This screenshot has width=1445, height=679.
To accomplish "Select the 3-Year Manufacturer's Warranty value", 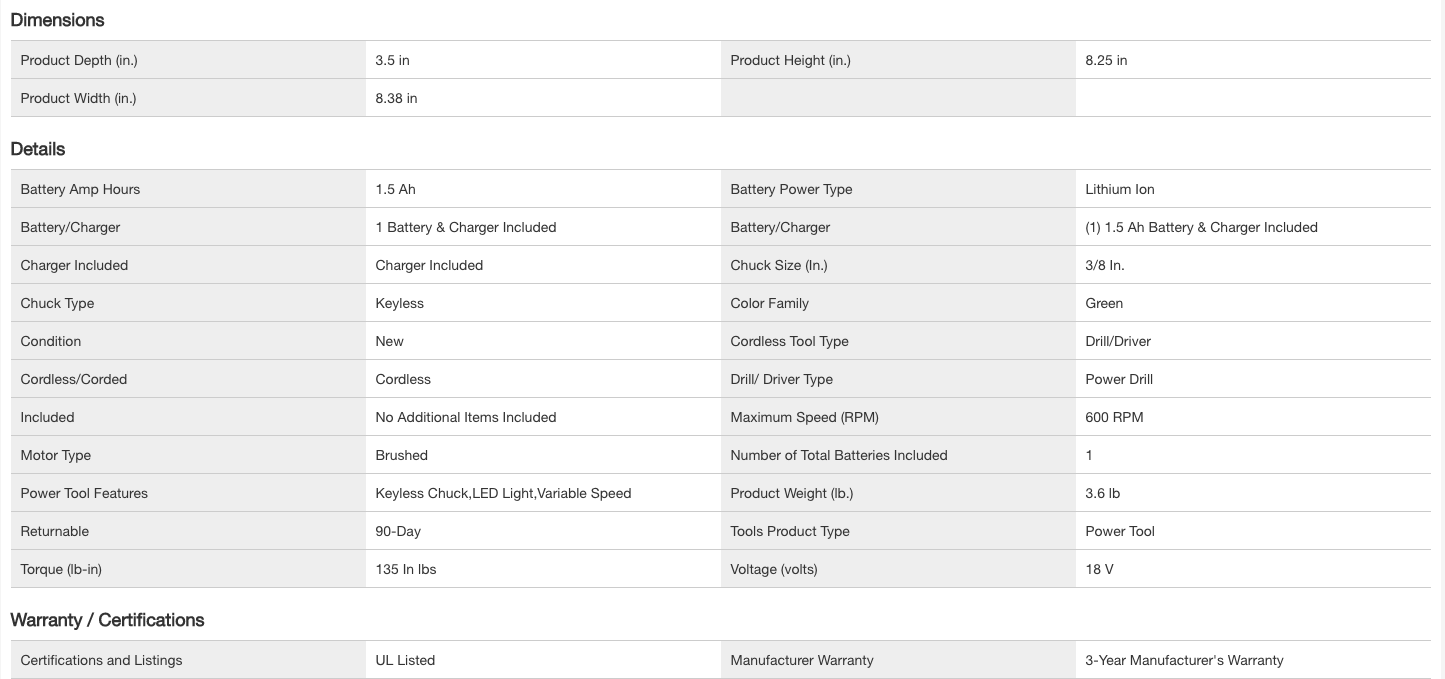I will [x=1184, y=660].
